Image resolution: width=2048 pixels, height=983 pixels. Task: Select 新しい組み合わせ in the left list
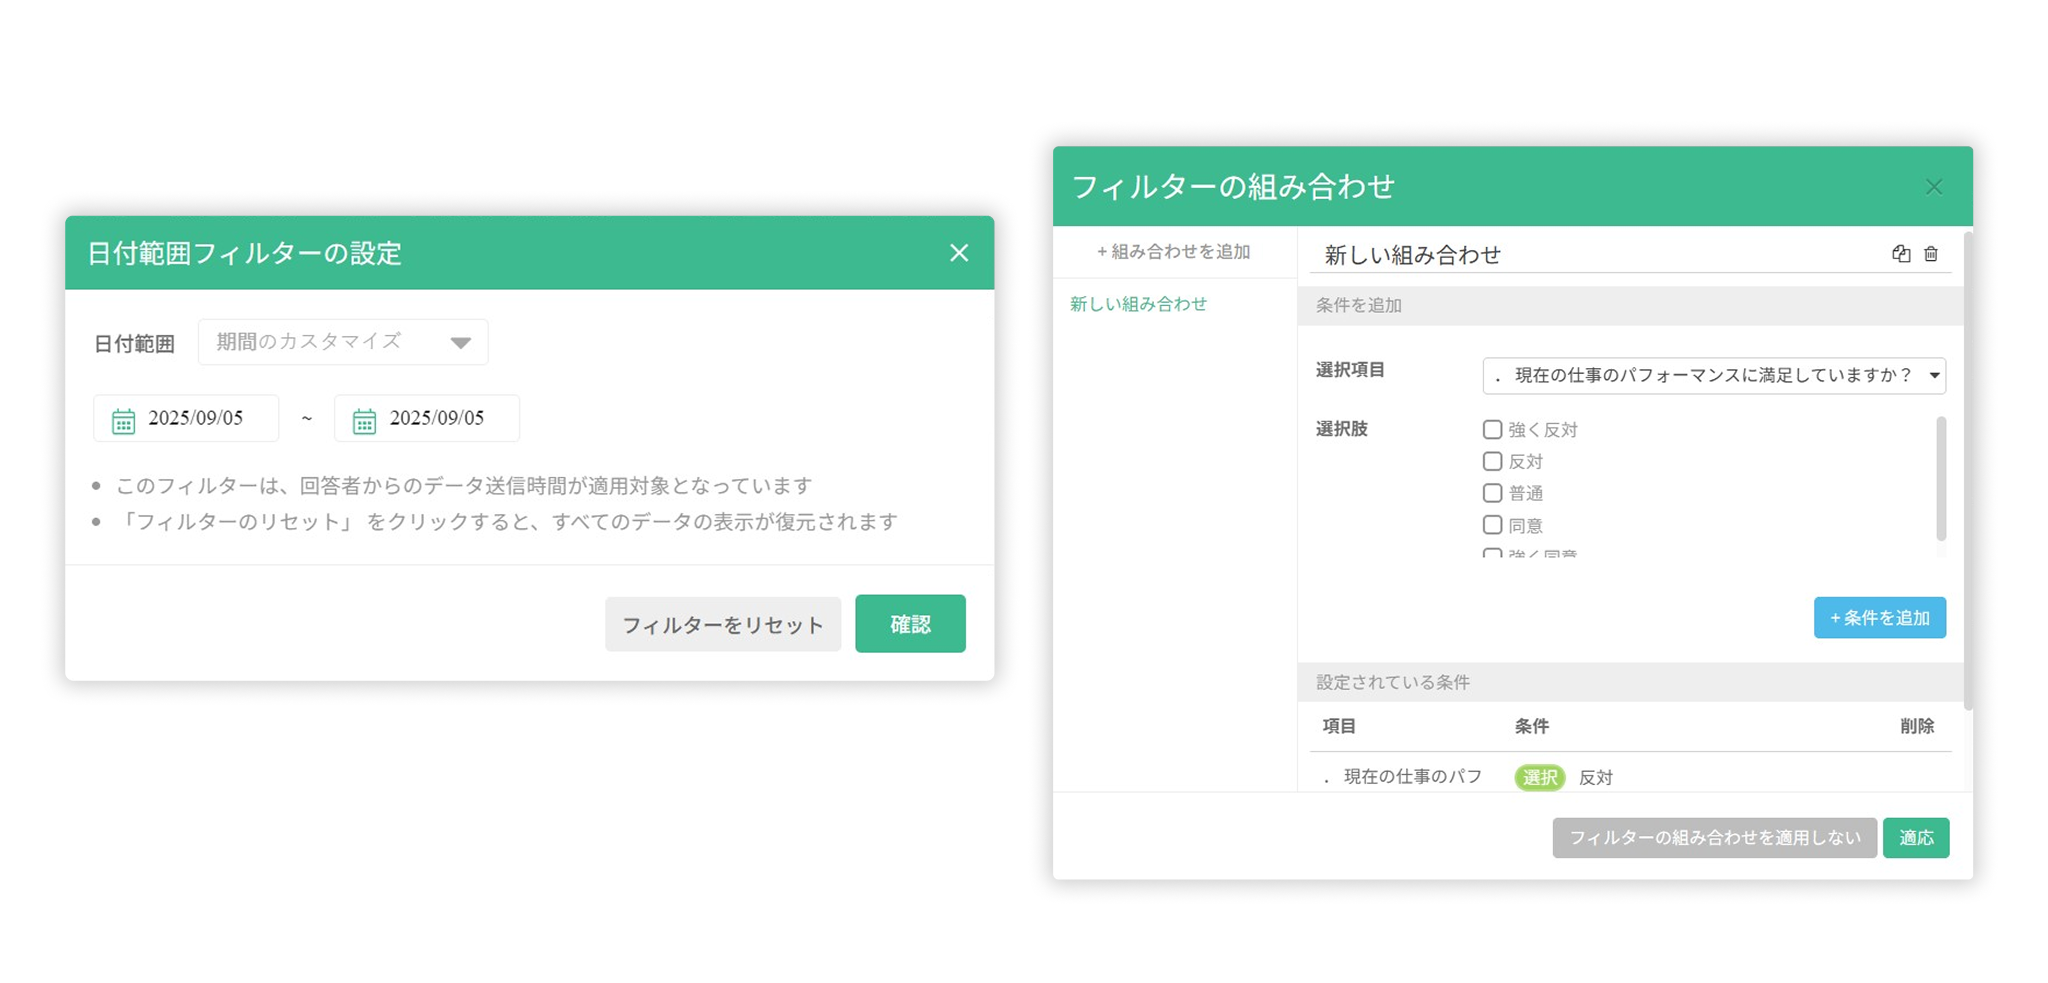coord(1139,304)
